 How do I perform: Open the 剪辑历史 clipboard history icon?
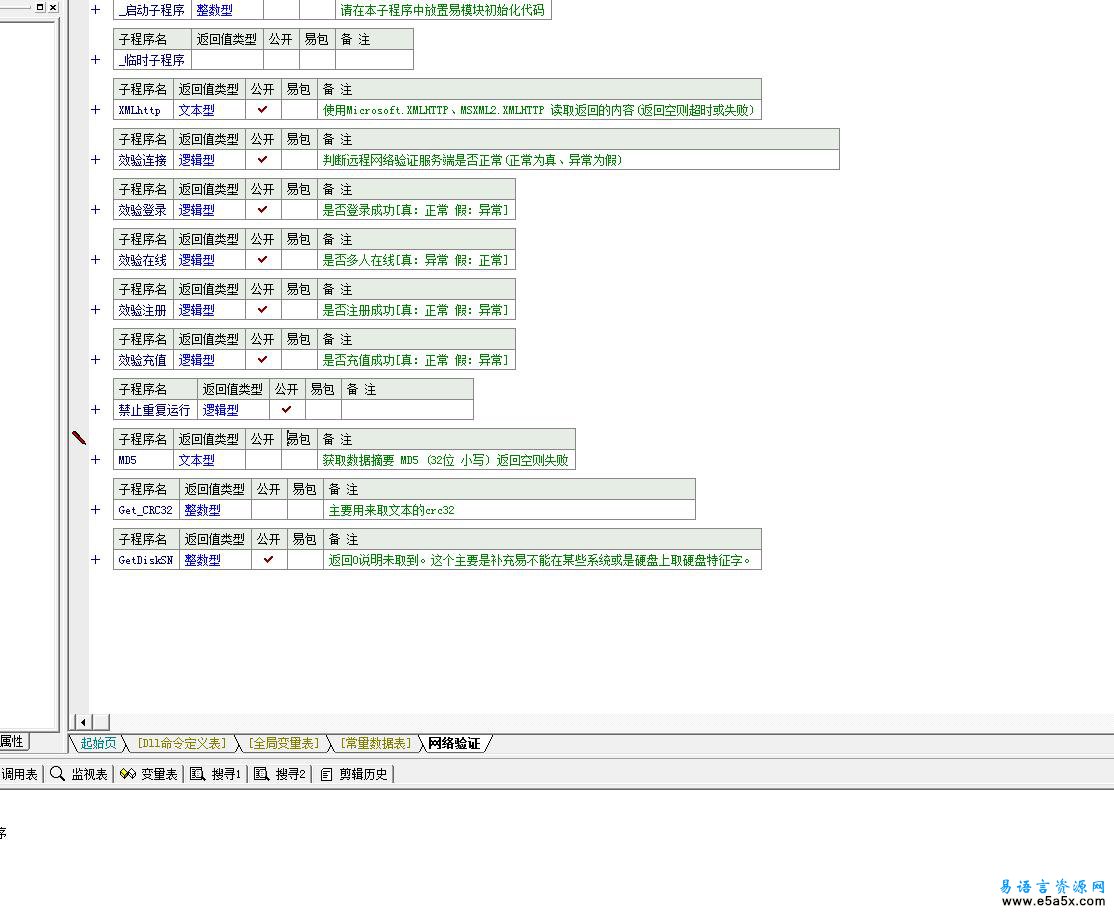(326, 774)
